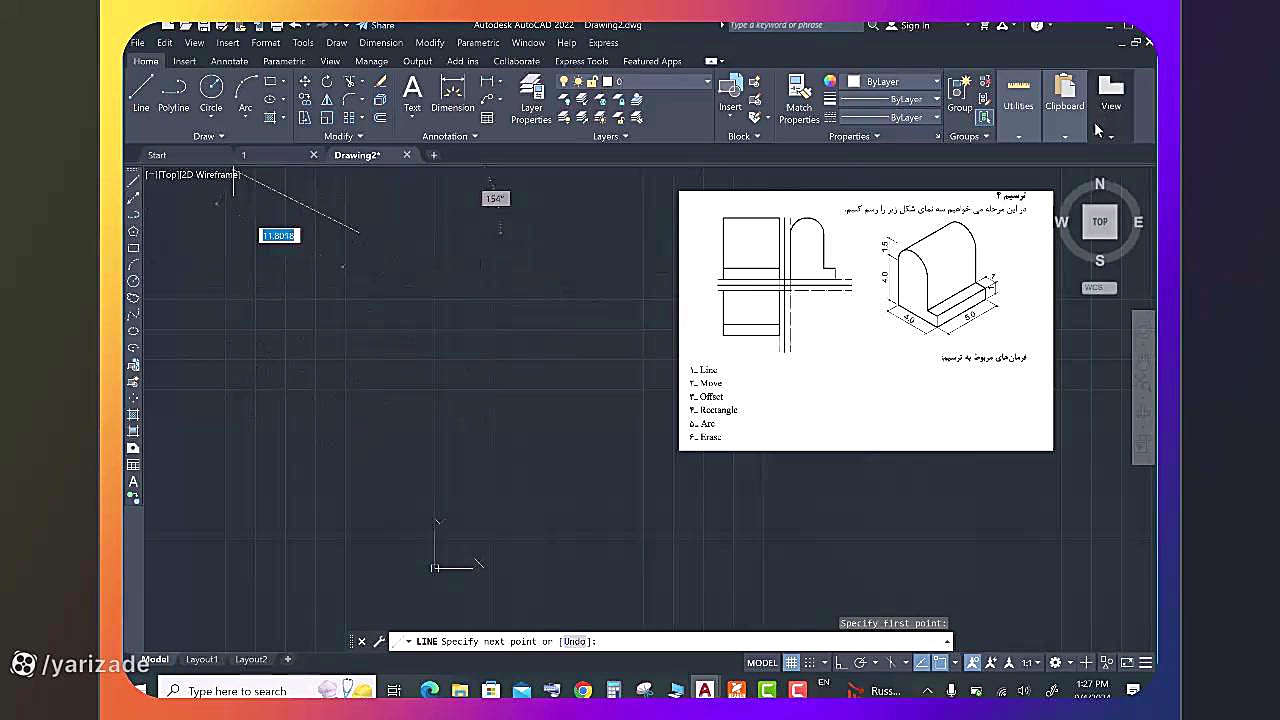The height and width of the screenshot is (720, 1280).
Task: Open the Parametric menu in menu bar
Action: (478, 43)
